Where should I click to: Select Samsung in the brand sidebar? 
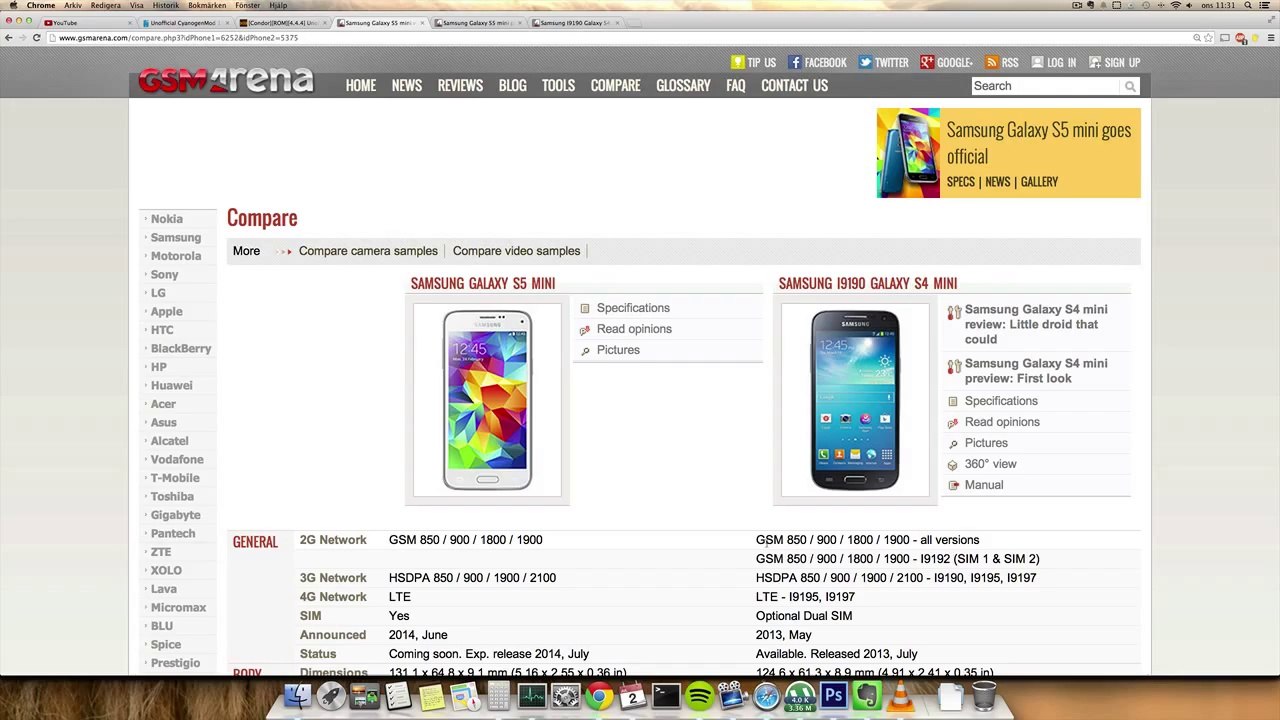176,238
